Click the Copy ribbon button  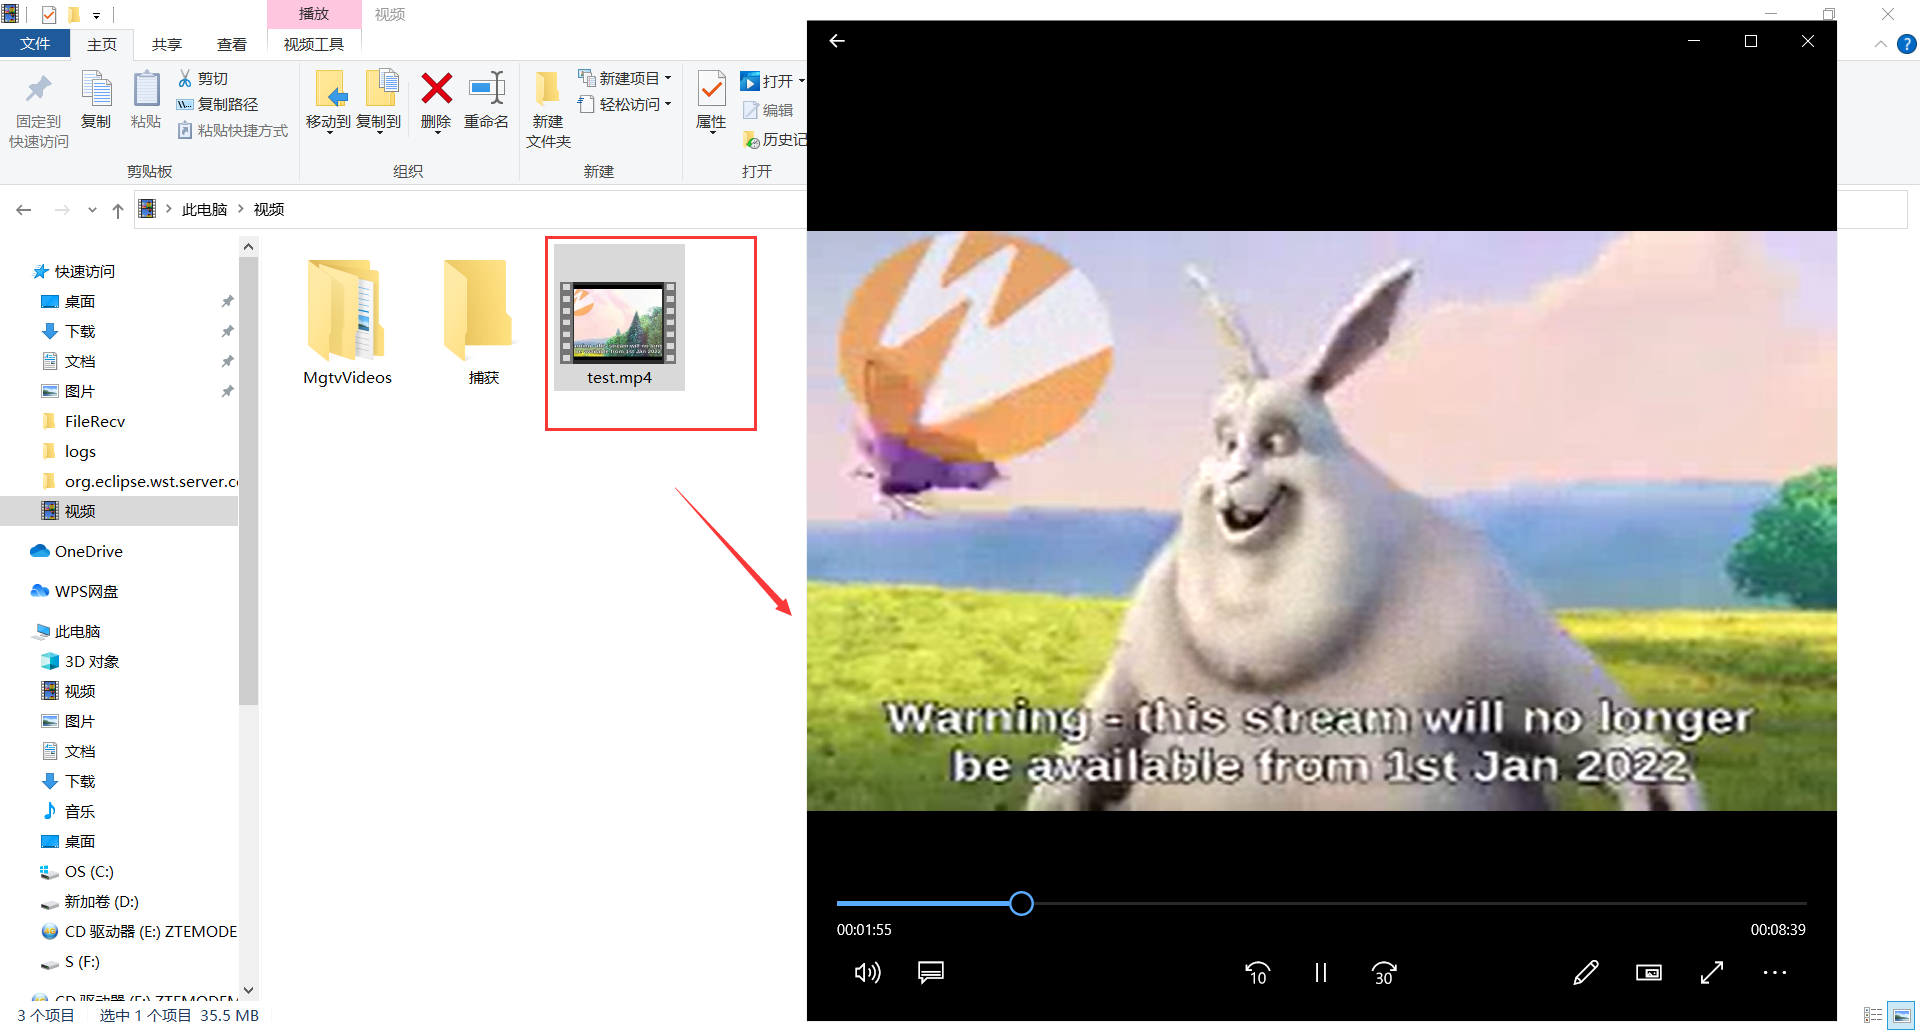[96, 101]
